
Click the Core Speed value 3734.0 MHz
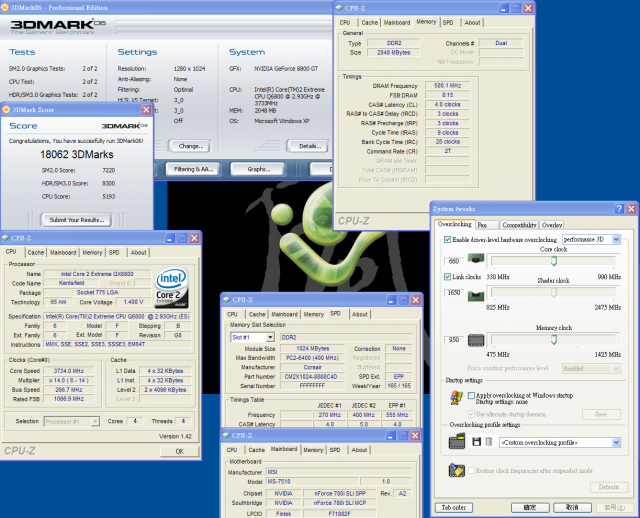coord(69,371)
